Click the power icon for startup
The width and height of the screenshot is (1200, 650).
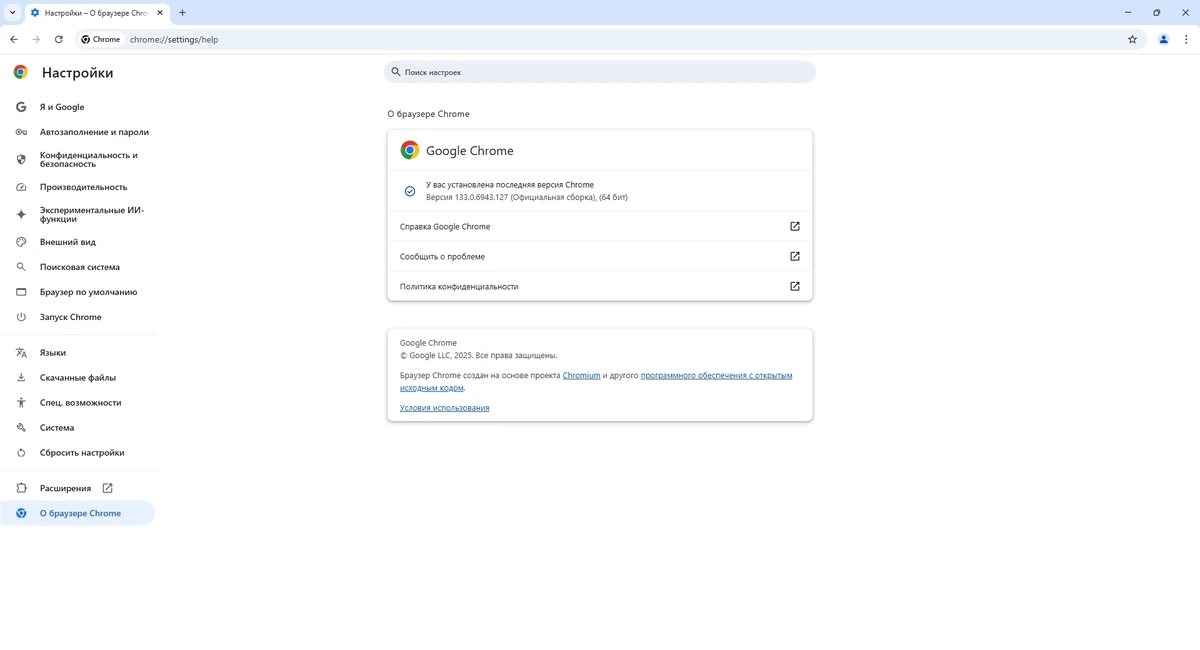[21, 317]
